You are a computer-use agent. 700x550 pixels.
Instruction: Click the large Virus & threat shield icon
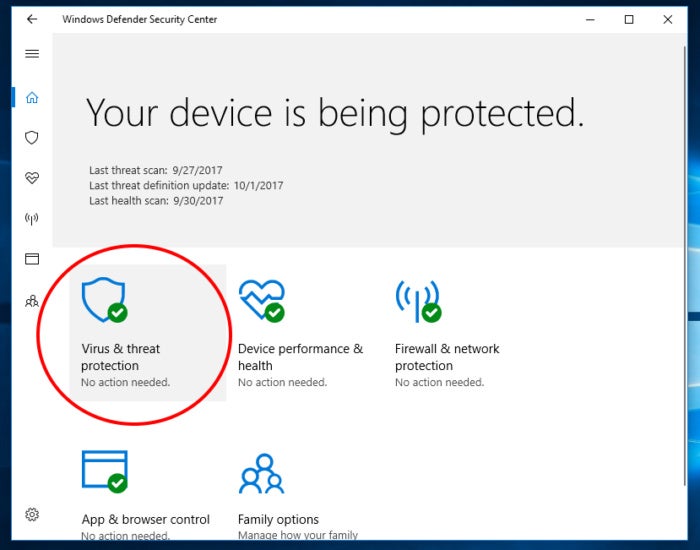[x=104, y=300]
